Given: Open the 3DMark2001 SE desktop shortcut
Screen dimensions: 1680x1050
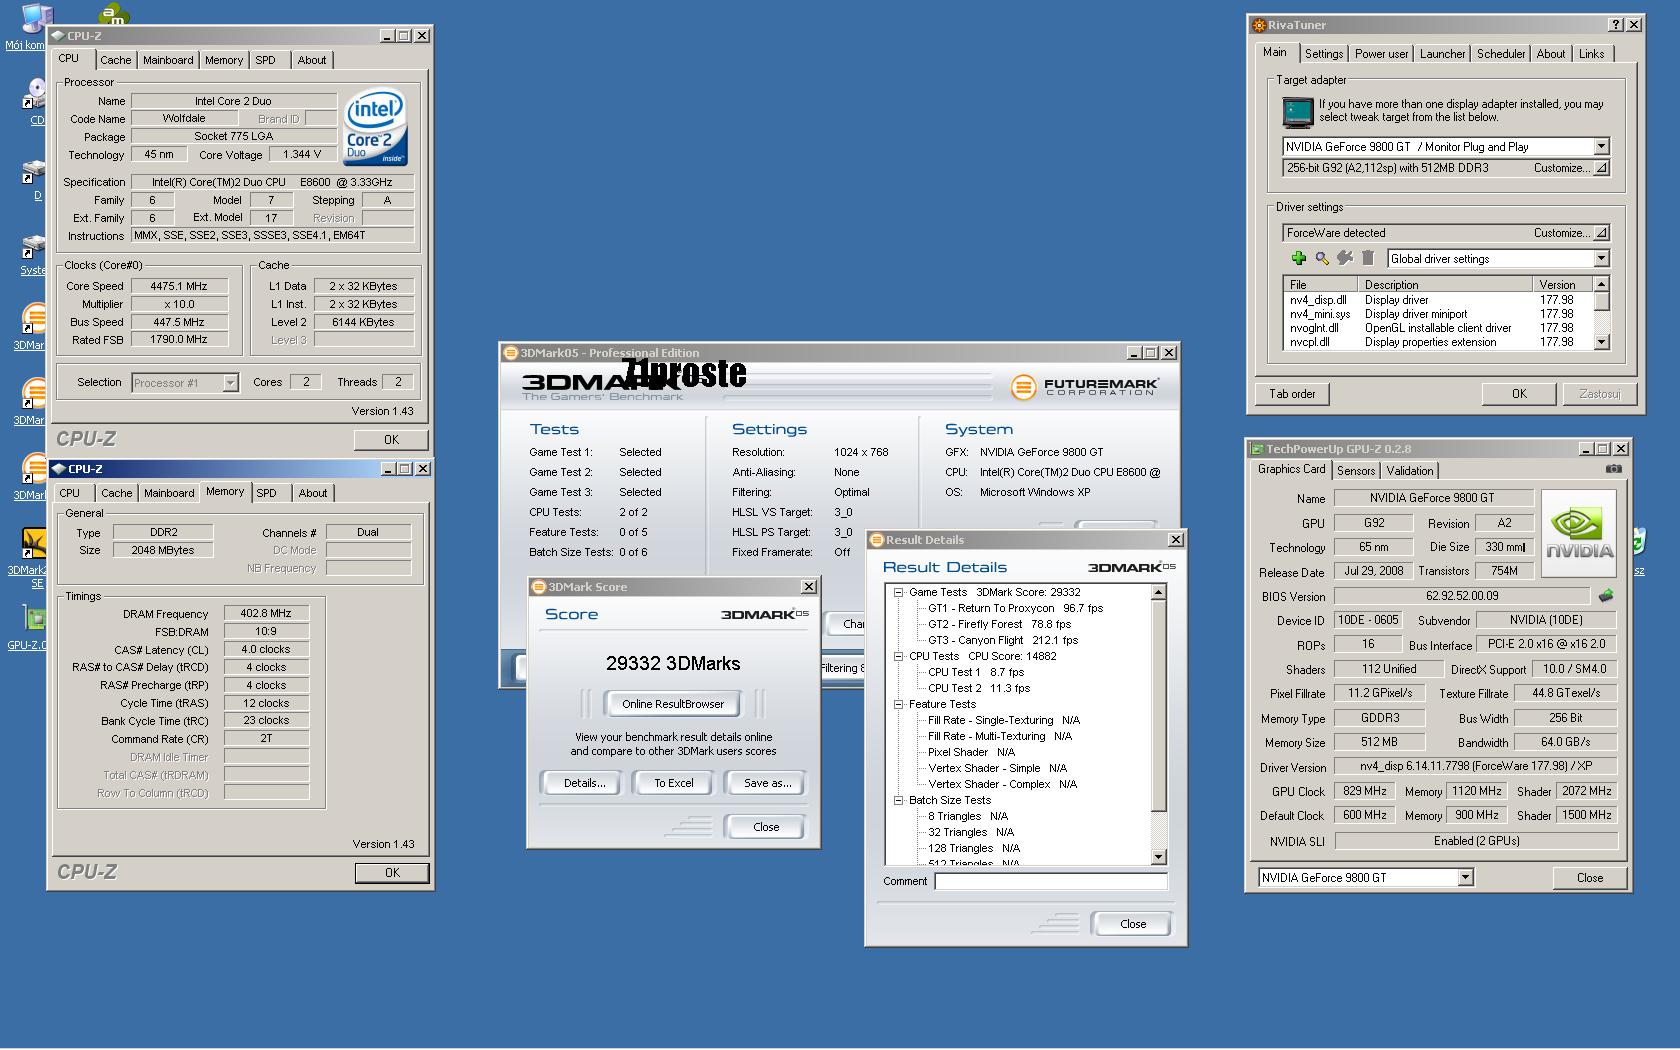Looking at the screenshot, I should point(33,543).
